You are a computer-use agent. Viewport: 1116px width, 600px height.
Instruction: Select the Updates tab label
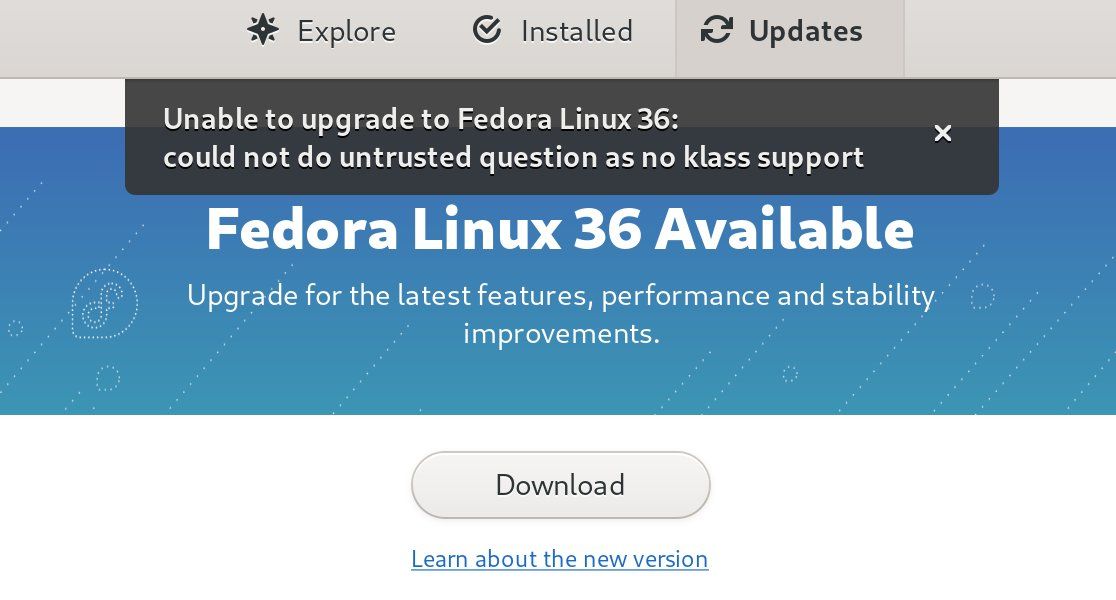[805, 32]
